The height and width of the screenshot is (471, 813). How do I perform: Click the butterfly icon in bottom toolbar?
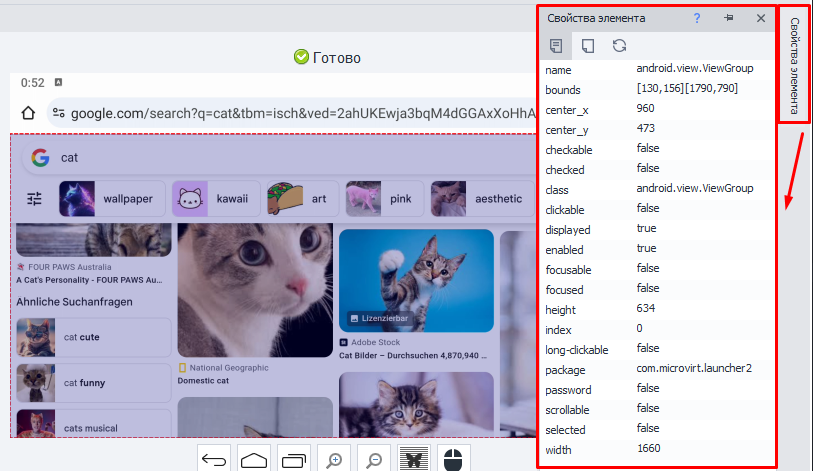click(413, 460)
